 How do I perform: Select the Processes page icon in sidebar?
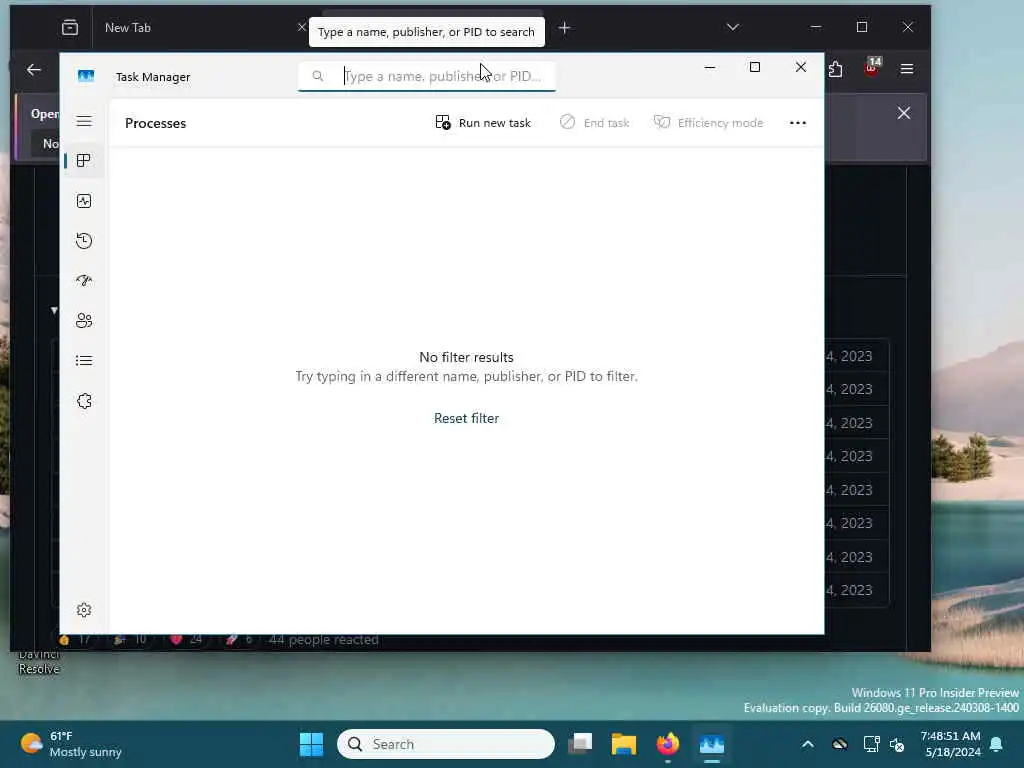84,161
